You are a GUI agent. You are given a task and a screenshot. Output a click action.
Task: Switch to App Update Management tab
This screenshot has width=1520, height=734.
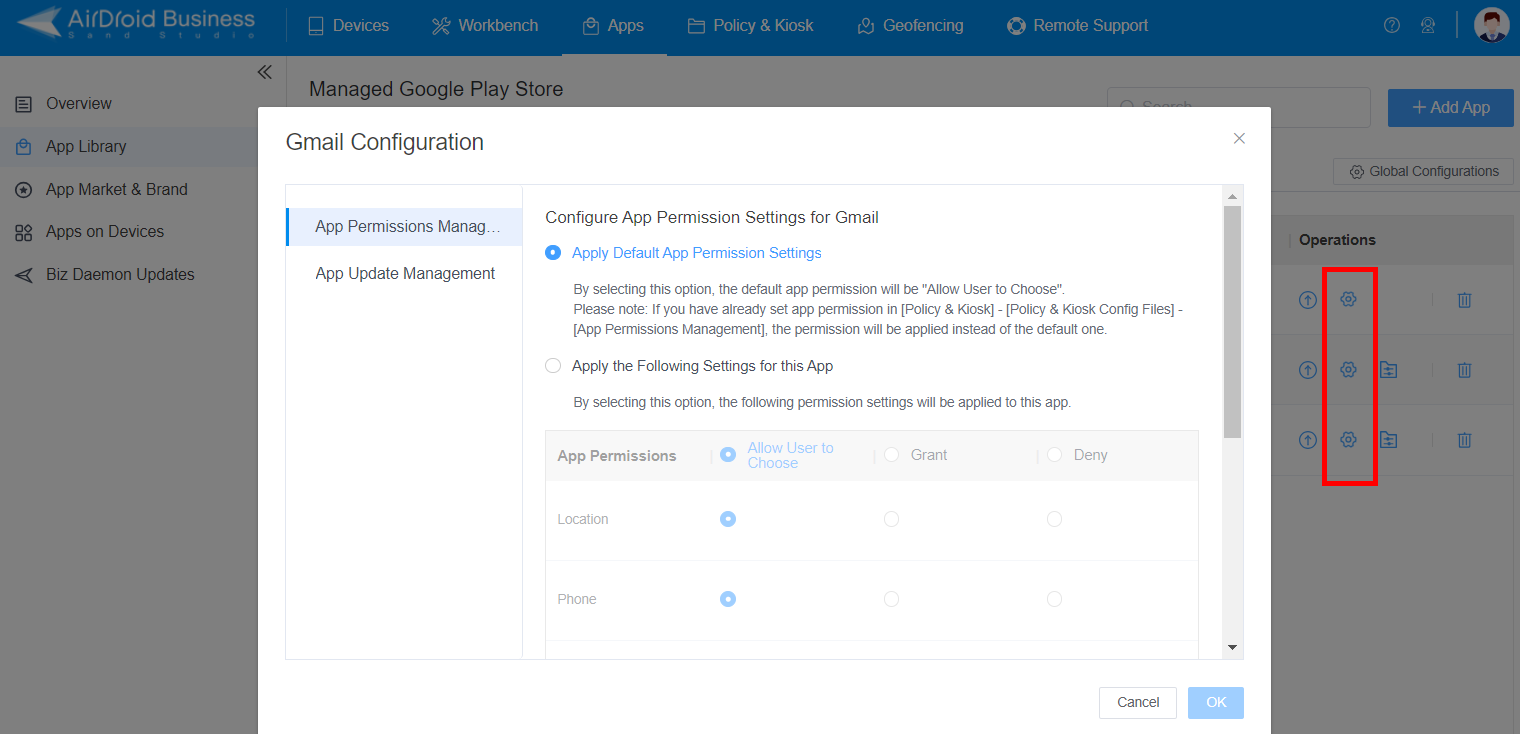tap(404, 274)
